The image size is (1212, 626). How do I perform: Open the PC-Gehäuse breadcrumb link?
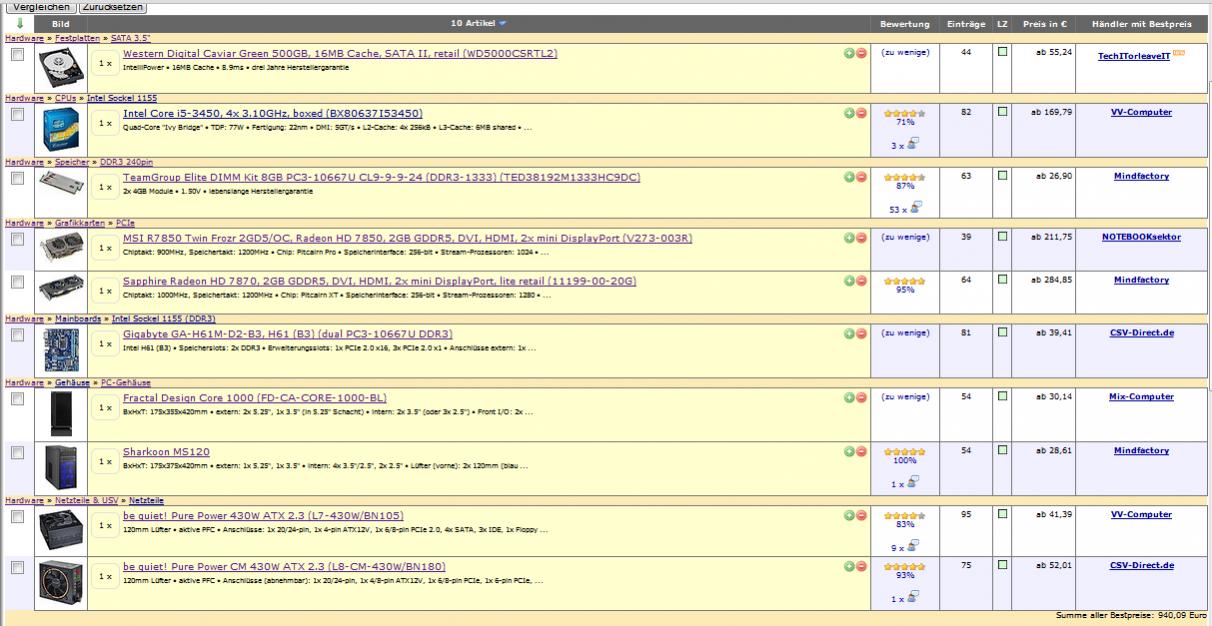[x=126, y=383]
